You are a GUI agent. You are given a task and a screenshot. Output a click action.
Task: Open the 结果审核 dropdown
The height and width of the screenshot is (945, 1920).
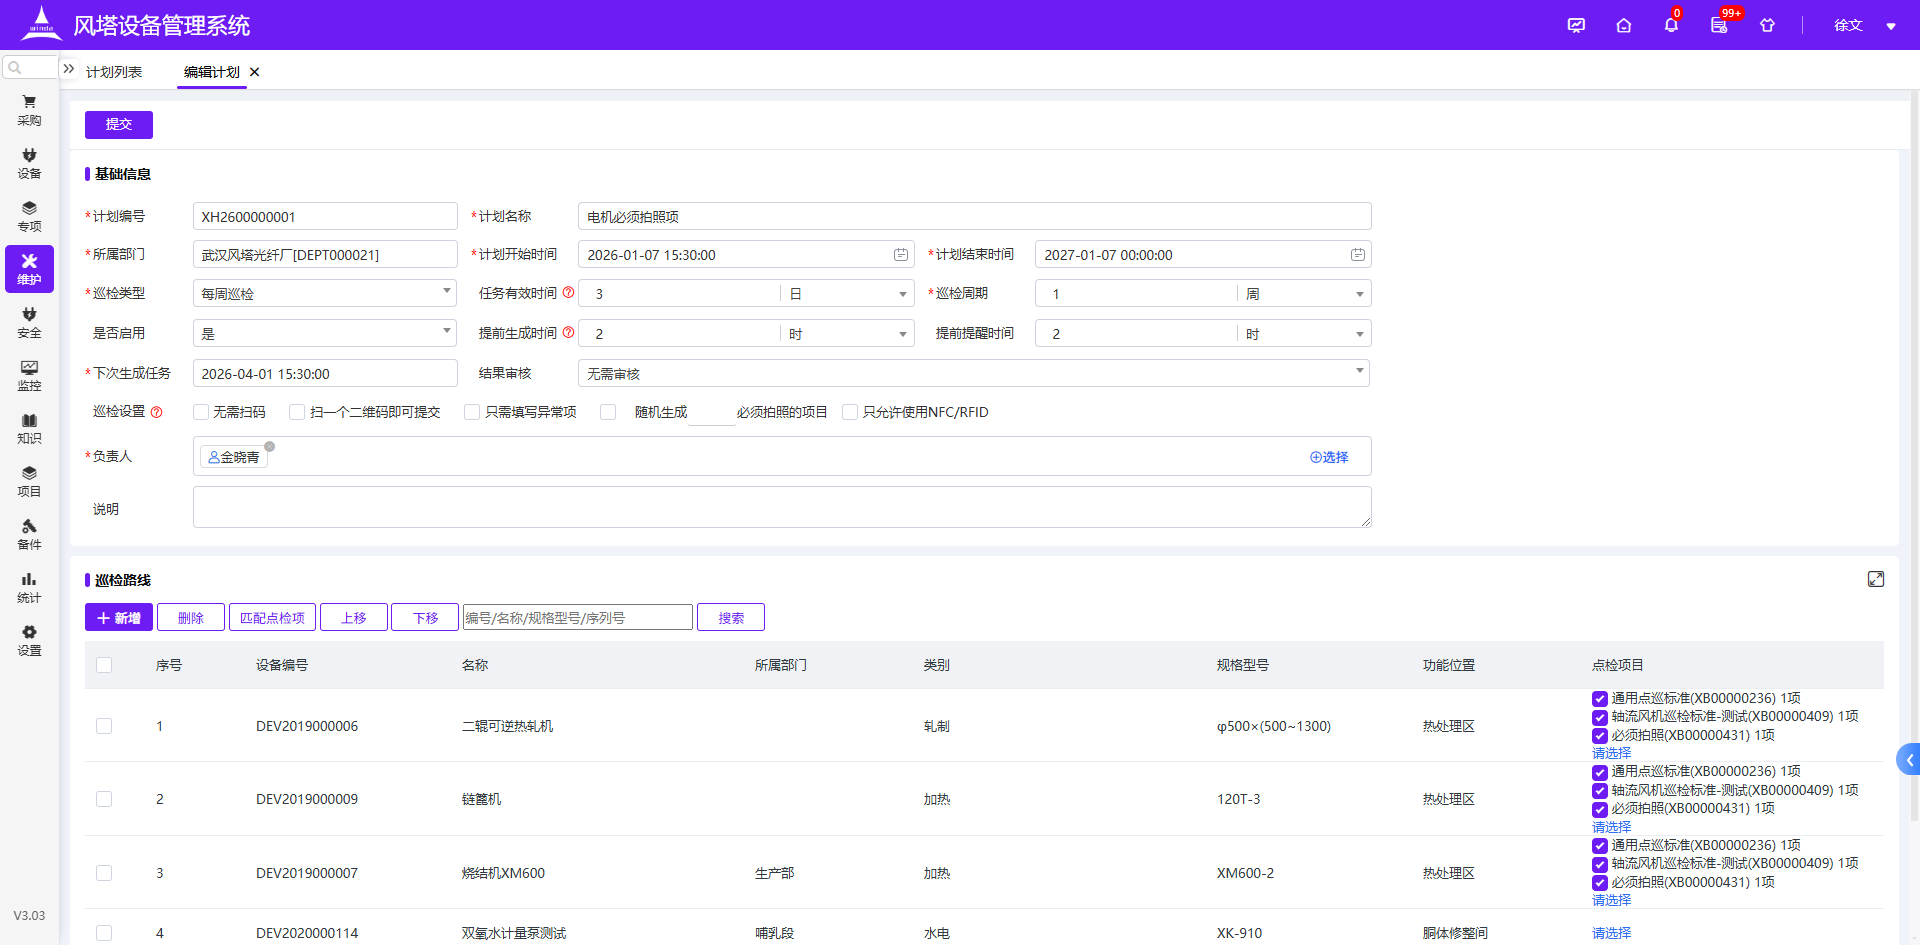click(x=973, y=373)
